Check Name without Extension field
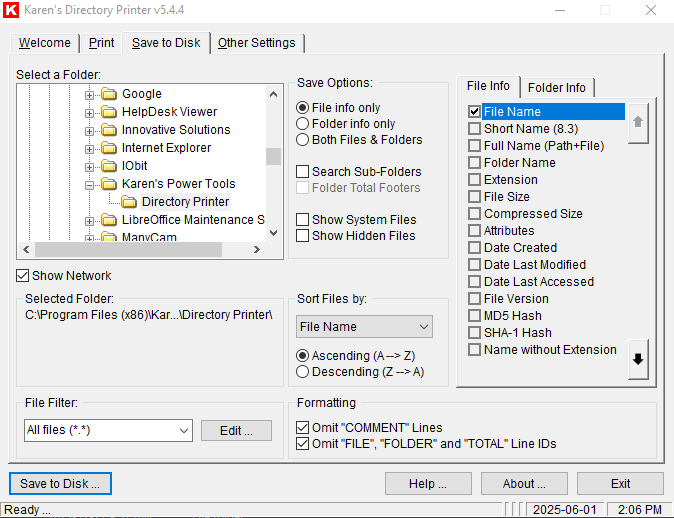This screenshot has height=518, width=674. [x=474, y=349]
